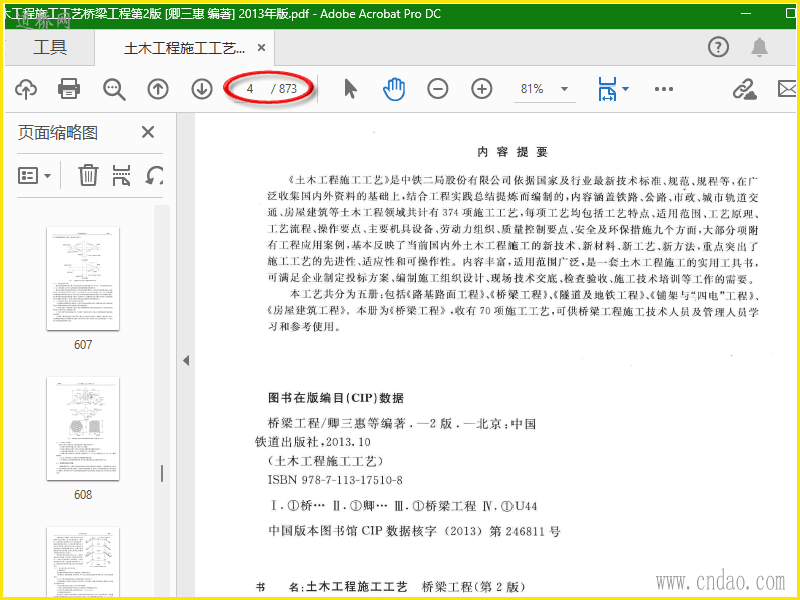Image resolution: width=800 pixels, height=600 pixels.
Task: Show more tools via the ellipsis
Action: pyautogui.click(x=664, y=89)
